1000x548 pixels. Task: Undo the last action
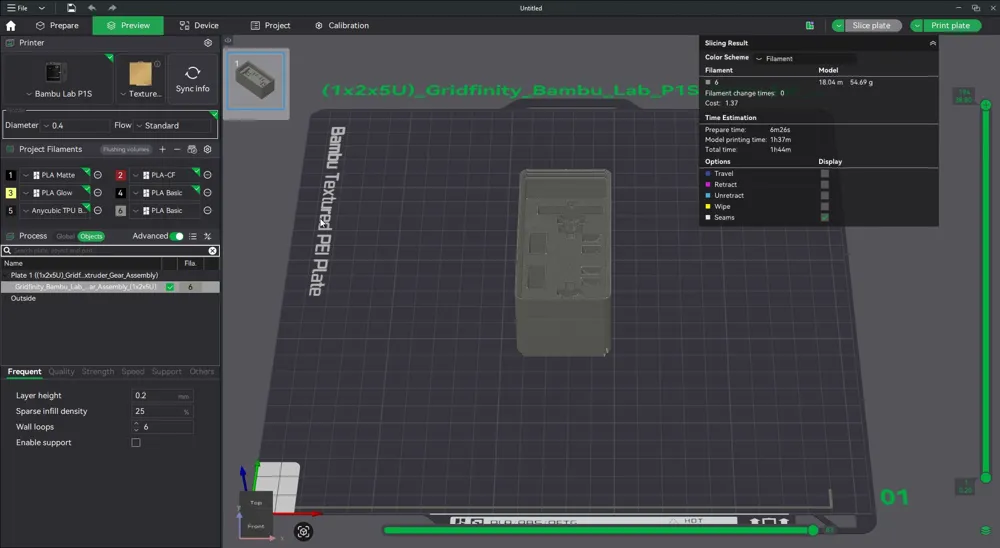point(91,8)
